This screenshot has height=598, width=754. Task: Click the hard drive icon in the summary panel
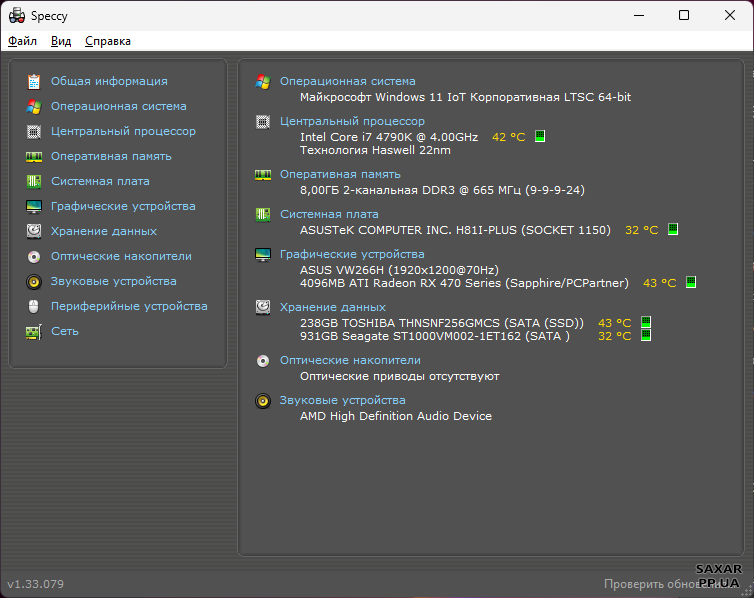click(x=263, y=307)
